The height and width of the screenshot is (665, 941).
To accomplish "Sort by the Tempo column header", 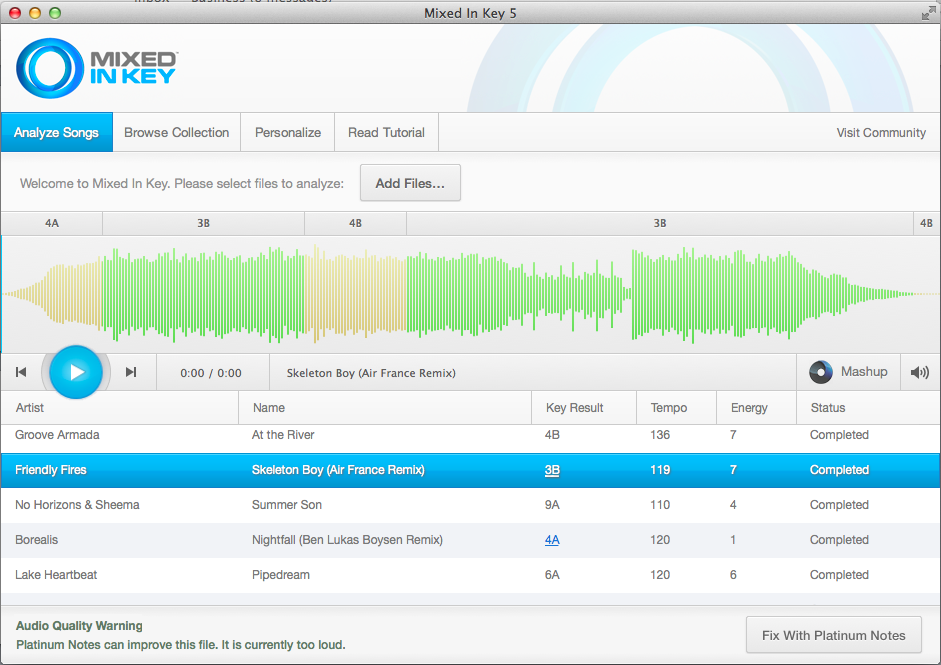I will pos(669,408).
